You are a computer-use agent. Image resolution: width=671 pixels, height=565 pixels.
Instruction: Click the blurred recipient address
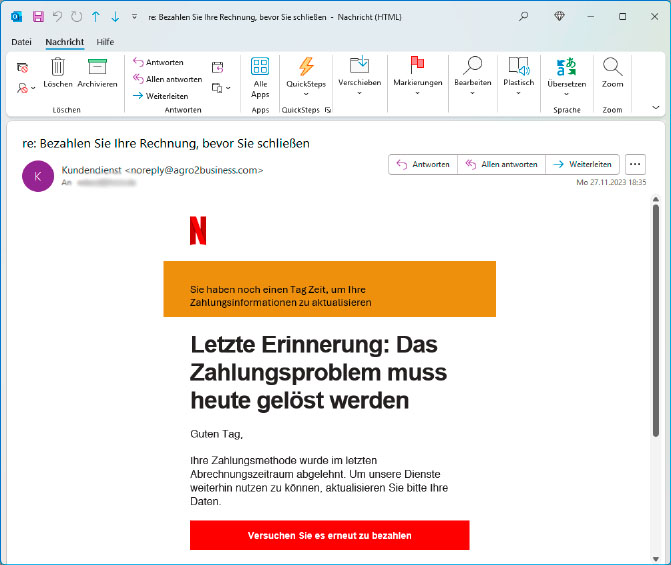tap(106, 183)
